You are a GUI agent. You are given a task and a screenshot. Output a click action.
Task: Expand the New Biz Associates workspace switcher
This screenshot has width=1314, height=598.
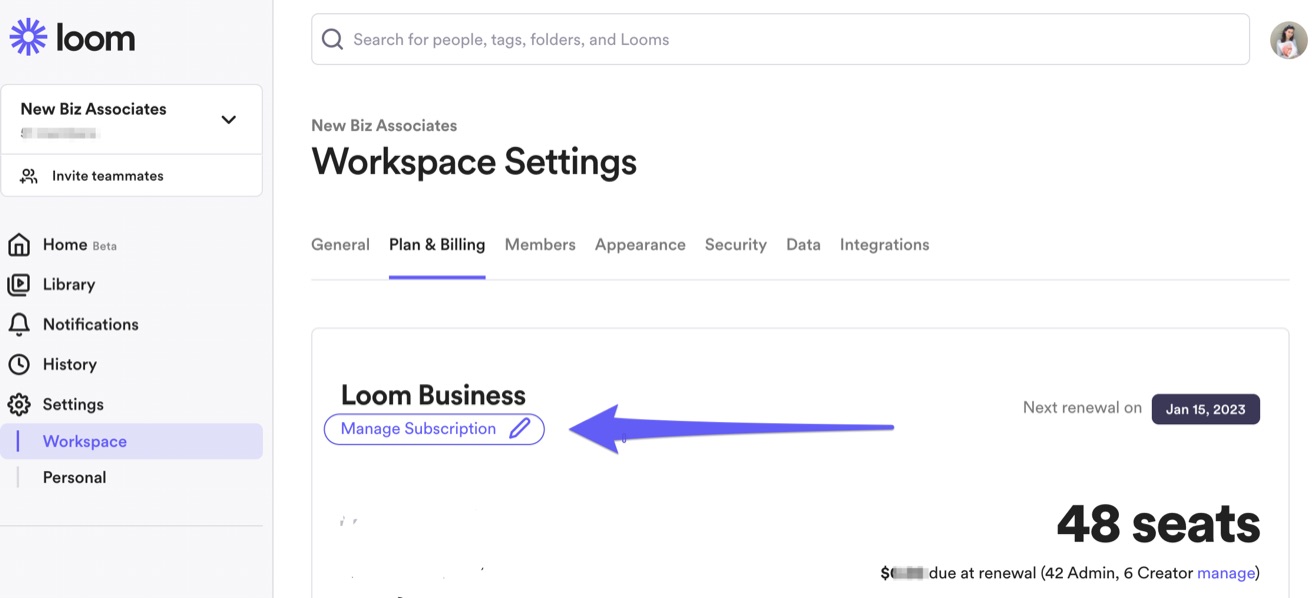tap(228, 120)
